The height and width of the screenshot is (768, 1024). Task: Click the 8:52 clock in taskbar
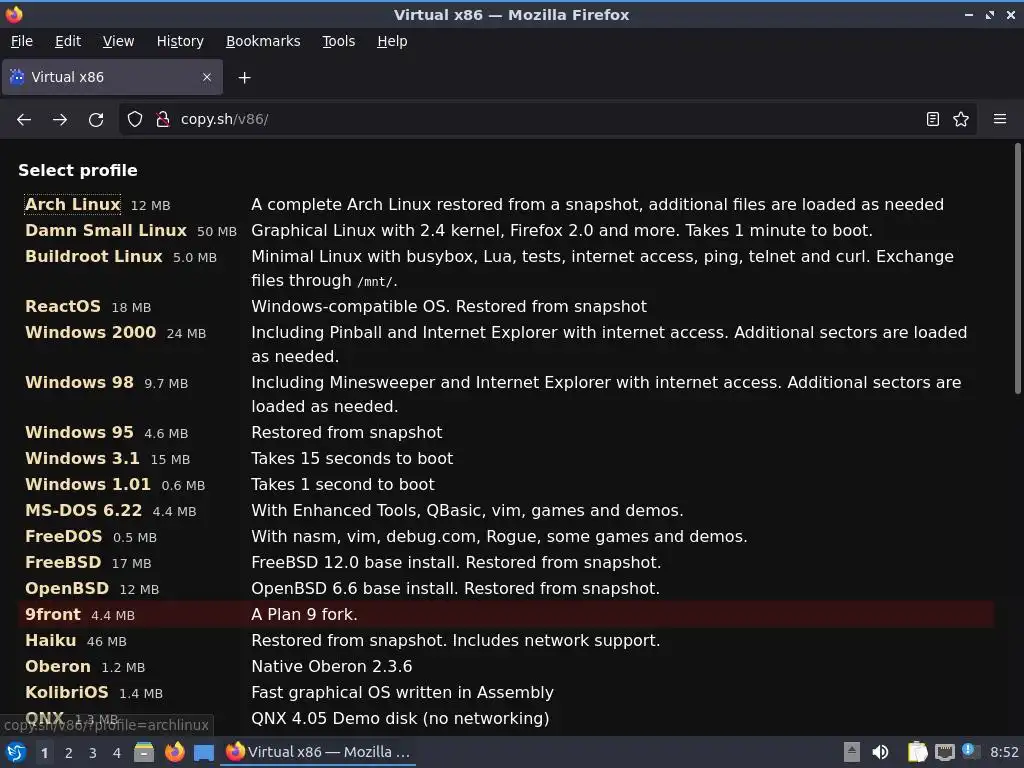point(1004,752)
